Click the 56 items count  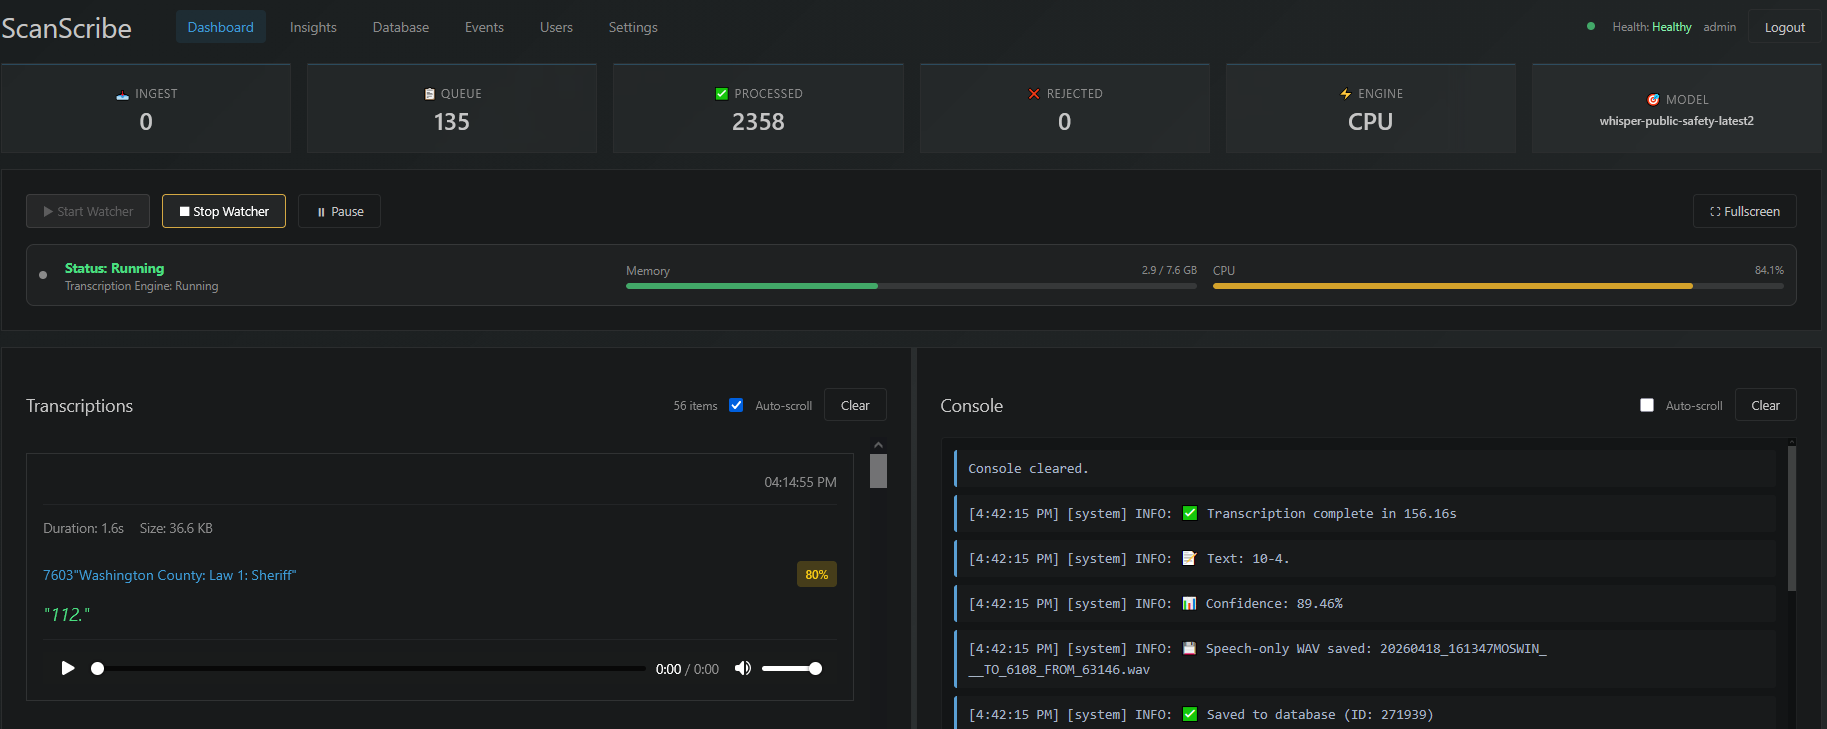(695, 406)
